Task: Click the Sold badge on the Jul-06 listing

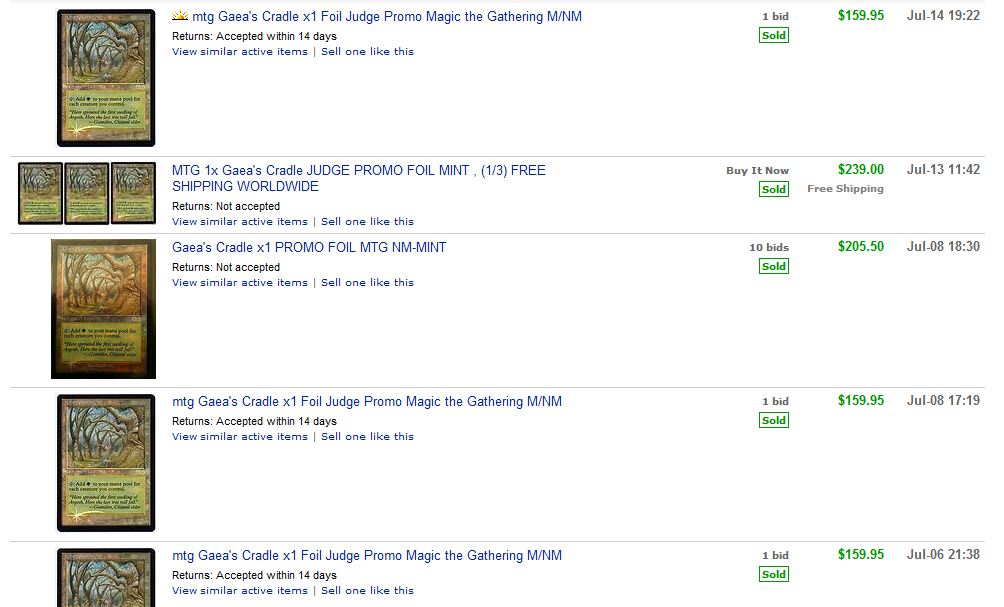Action: 774,574
